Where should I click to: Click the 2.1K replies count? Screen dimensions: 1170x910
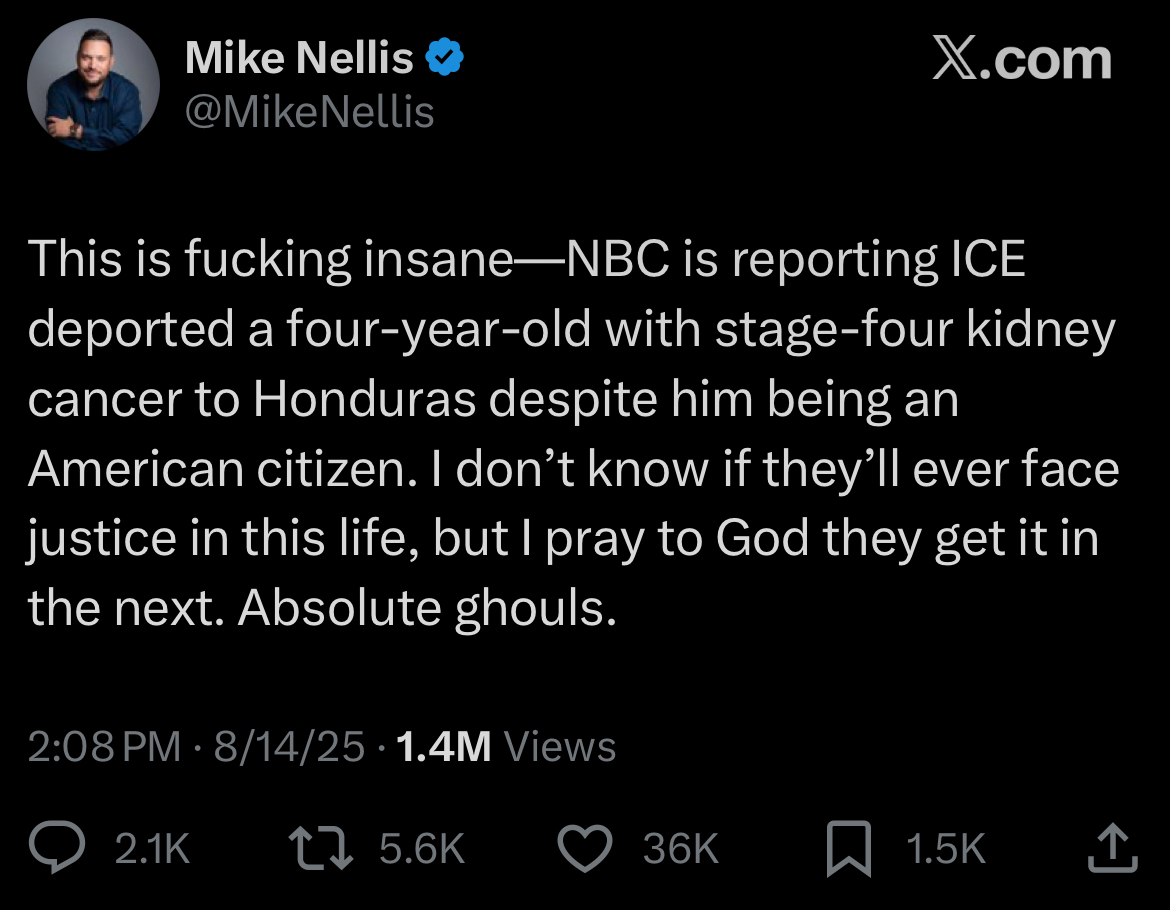[152, 849]
